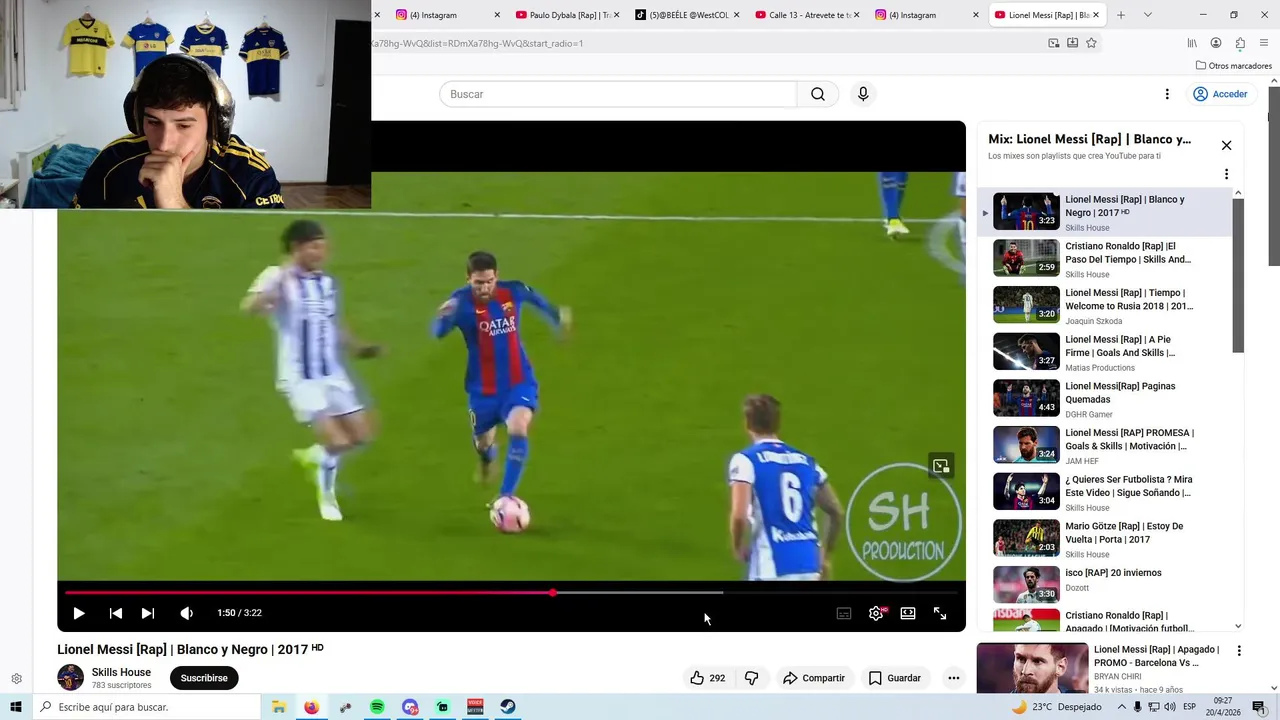Open Firefox library icon
This screenshot has width=1280, height=720.
click(1192, 43)
